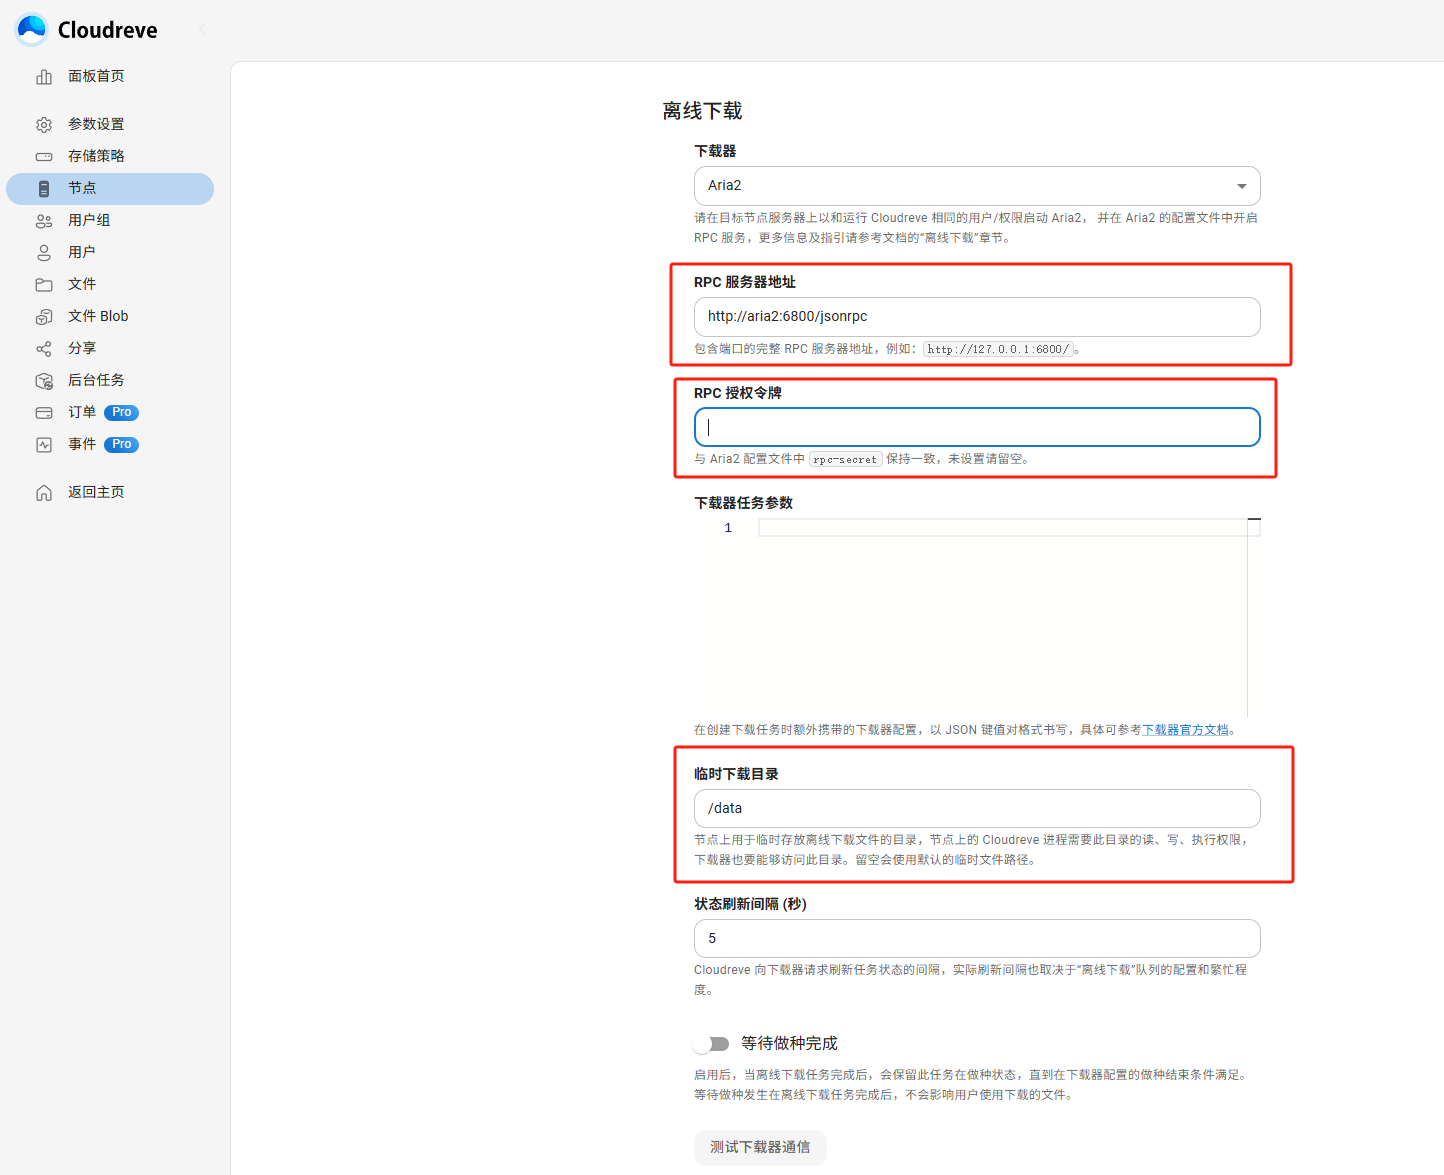Viewport: 1444px width, 1175px height.
Task: Enable the seeding wait option
Action: [711, 1043]
